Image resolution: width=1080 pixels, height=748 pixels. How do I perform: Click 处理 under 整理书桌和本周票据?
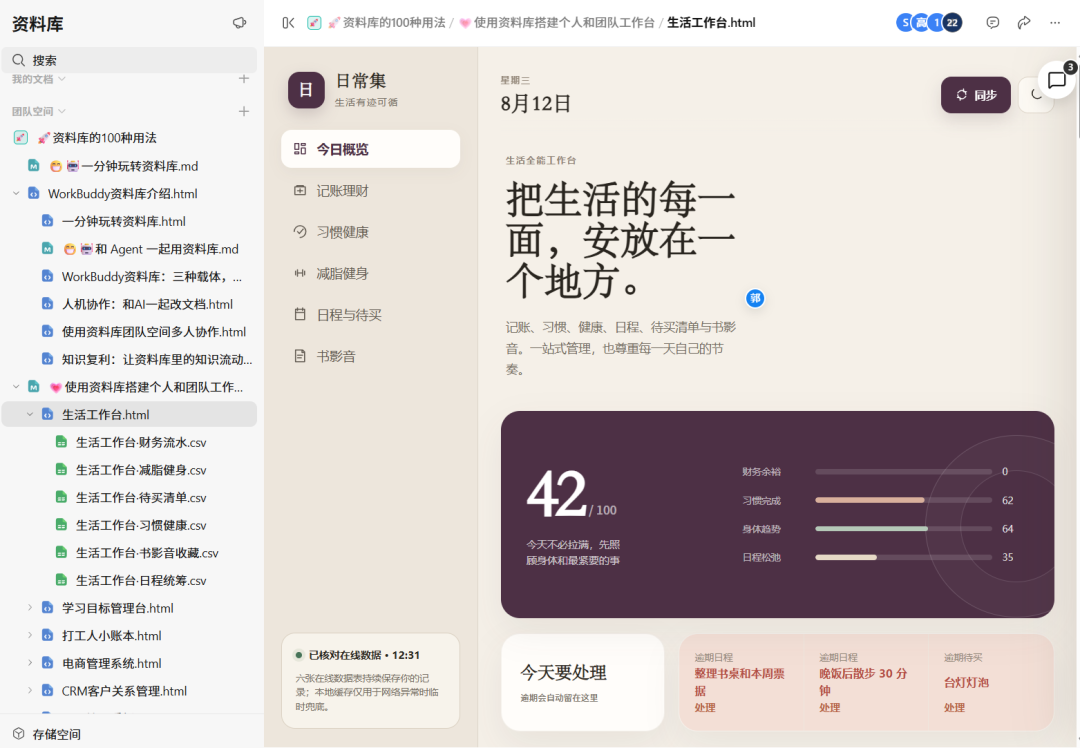point(705,707)
